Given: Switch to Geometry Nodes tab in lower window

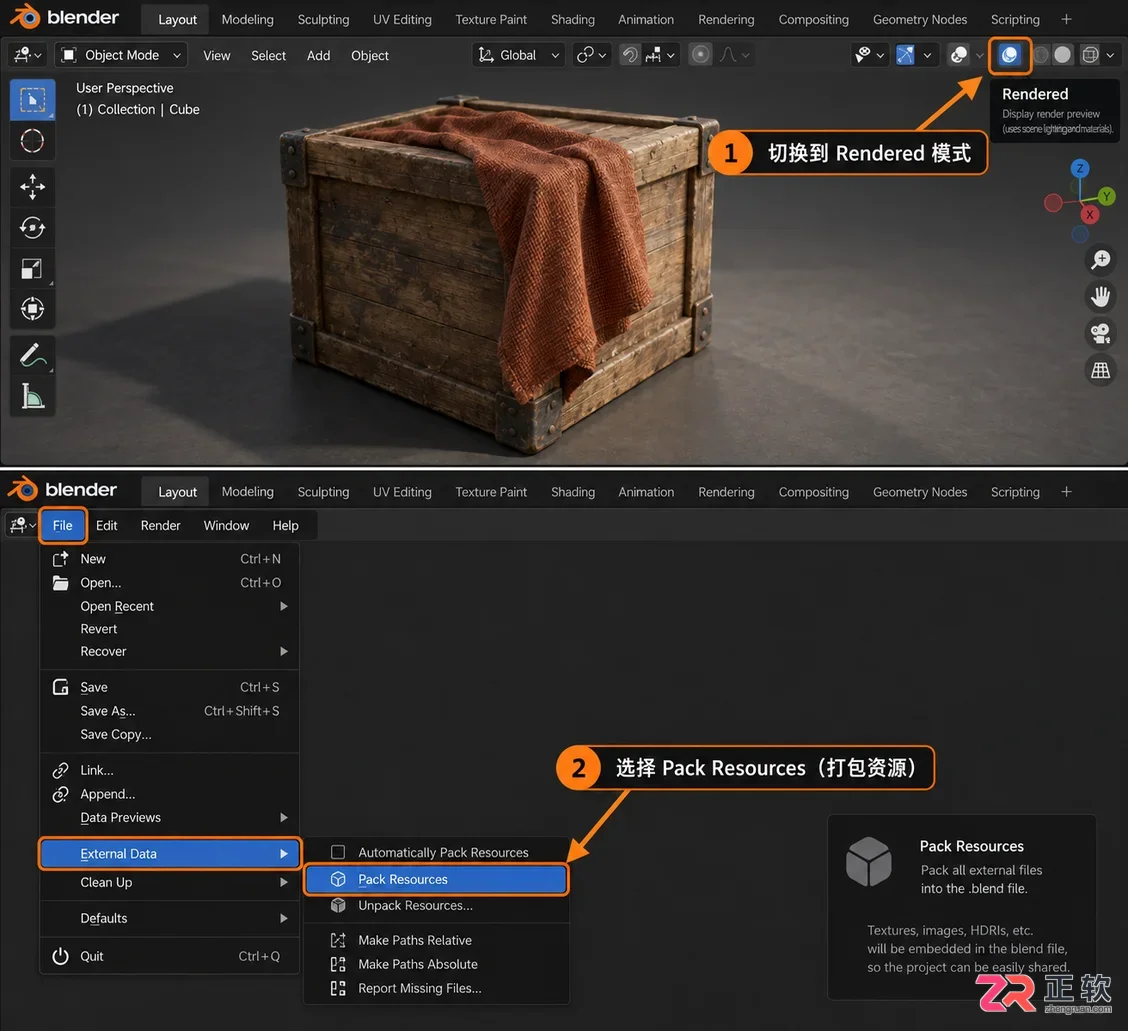Looking at the screenshot, I should click(919, 492).
